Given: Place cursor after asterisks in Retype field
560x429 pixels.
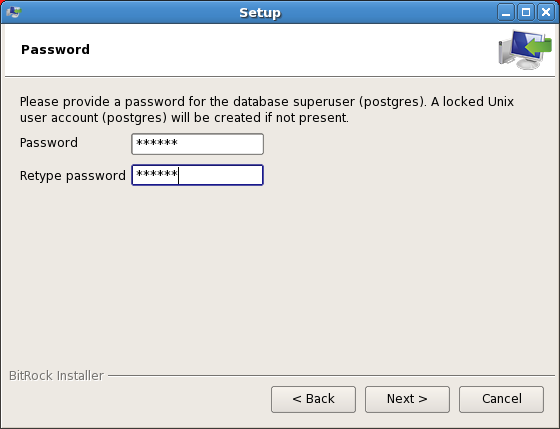Looking at the screenshot, I should tap(179, 175).
